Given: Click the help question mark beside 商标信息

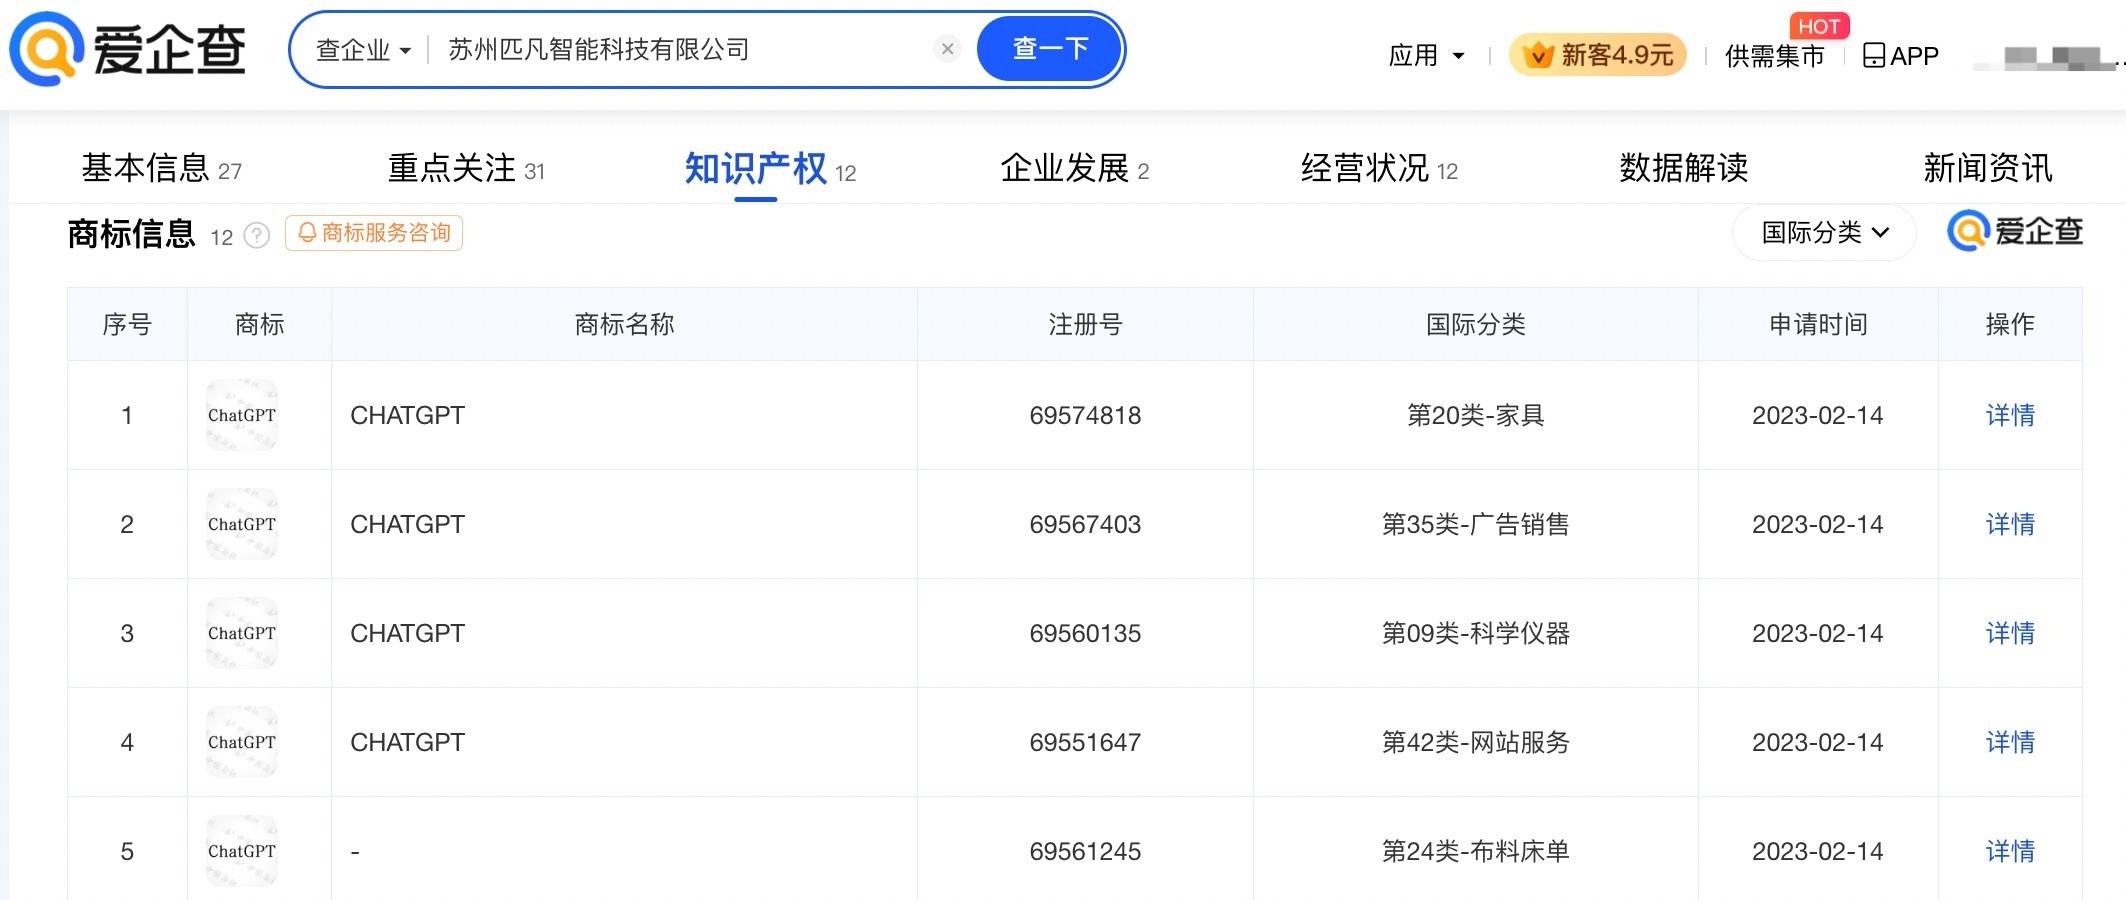Looking at the screenshot, I should pyautogui.click(x=257, y=236).
